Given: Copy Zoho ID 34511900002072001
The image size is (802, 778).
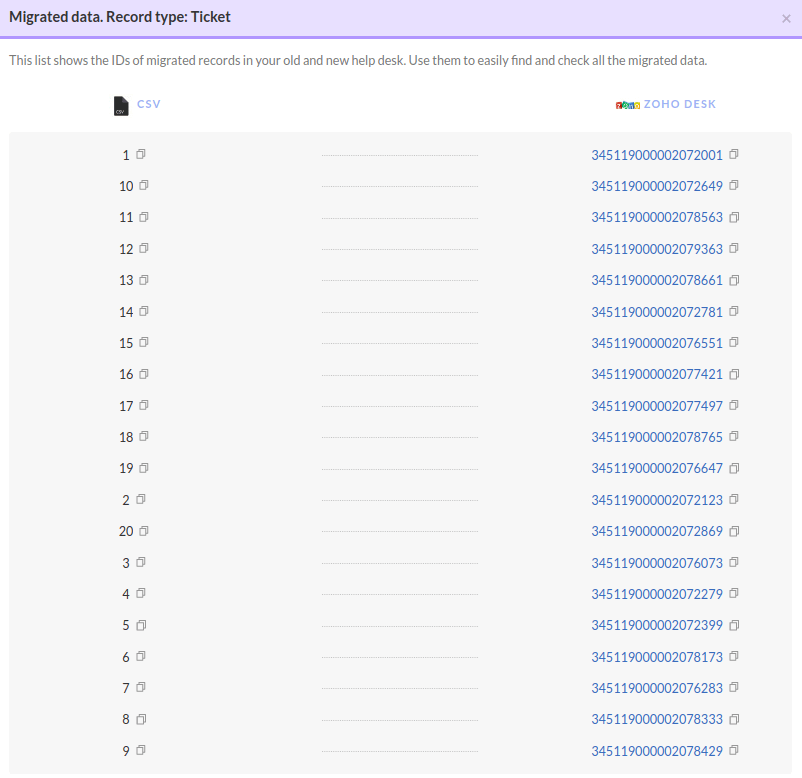Looking at the screenshot, I should pos(734,154).
